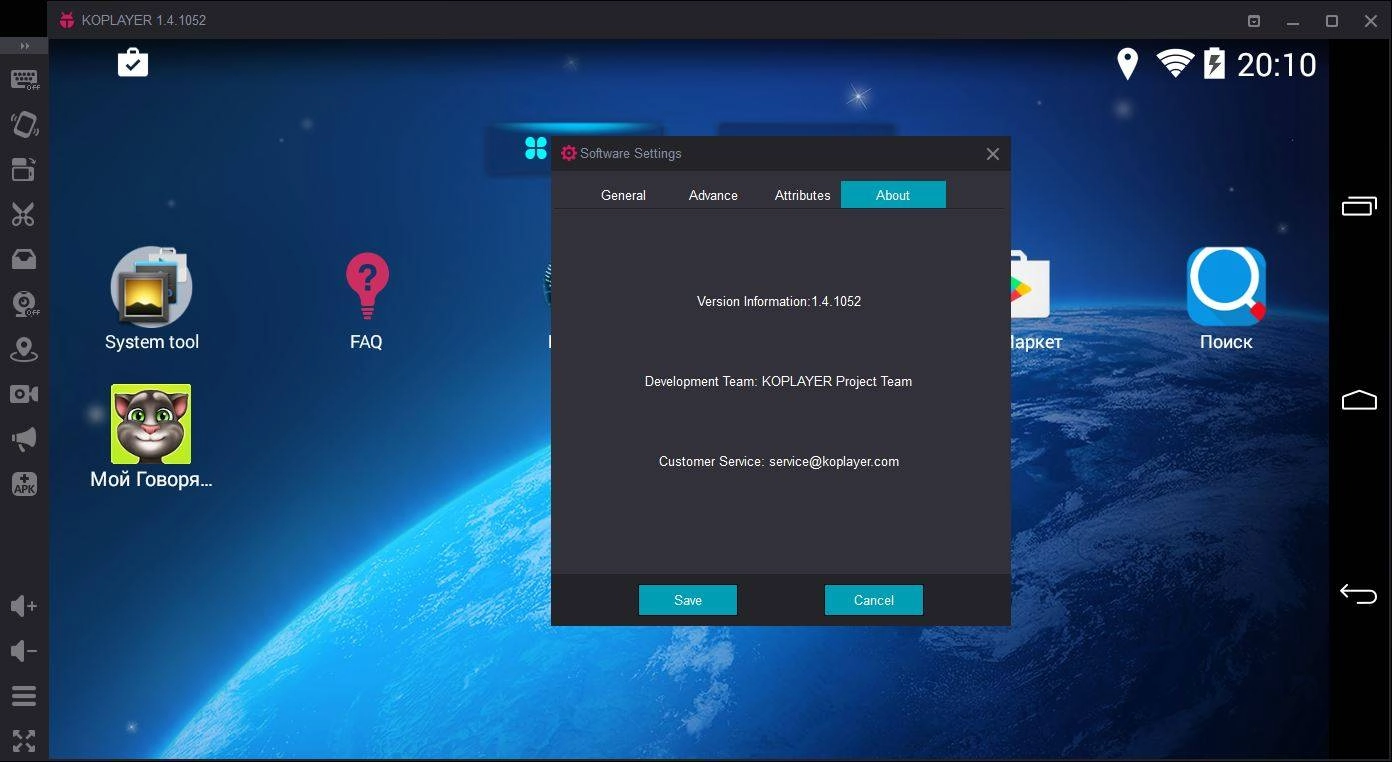Click the battery charging status icon
Image resolution: width=1392 pixels, height=762 pixels.
(1214, 64)
